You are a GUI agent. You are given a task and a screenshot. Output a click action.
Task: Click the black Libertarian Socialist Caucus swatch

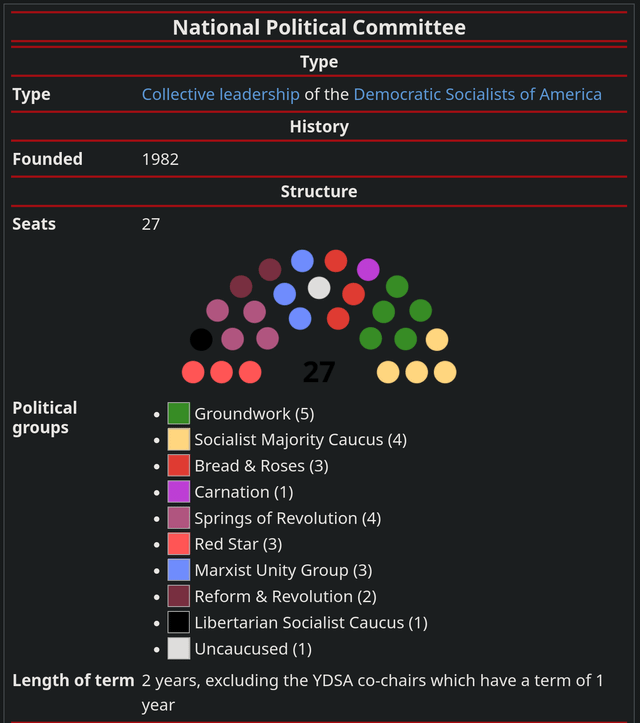178,622
